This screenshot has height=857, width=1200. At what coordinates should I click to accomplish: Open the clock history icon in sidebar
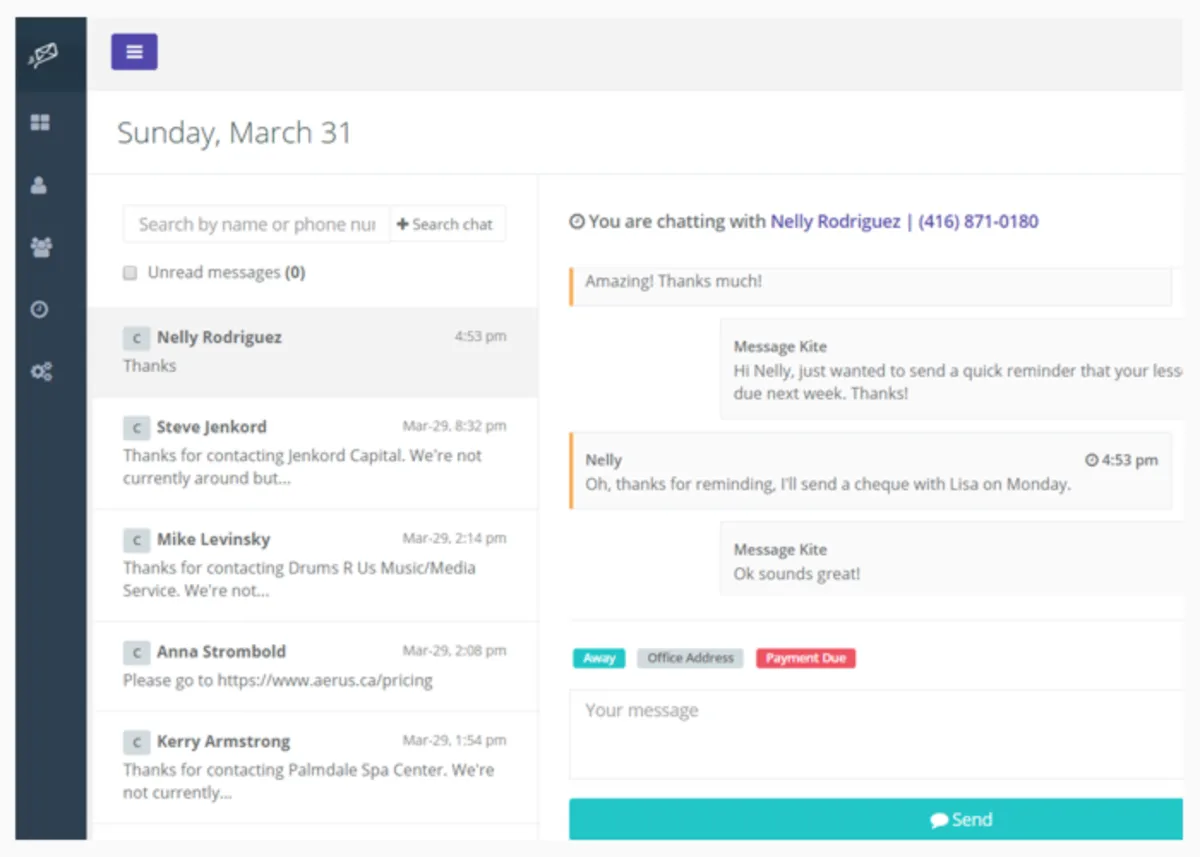coord(40,310)
